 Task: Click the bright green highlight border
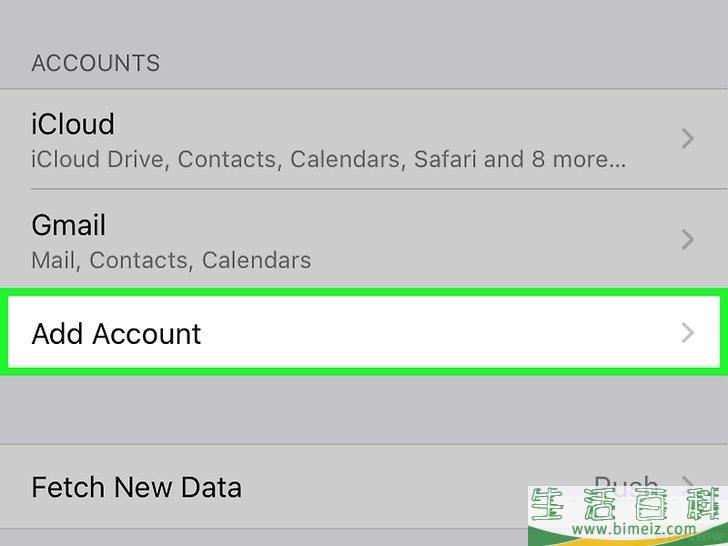(x=364, y=292)
